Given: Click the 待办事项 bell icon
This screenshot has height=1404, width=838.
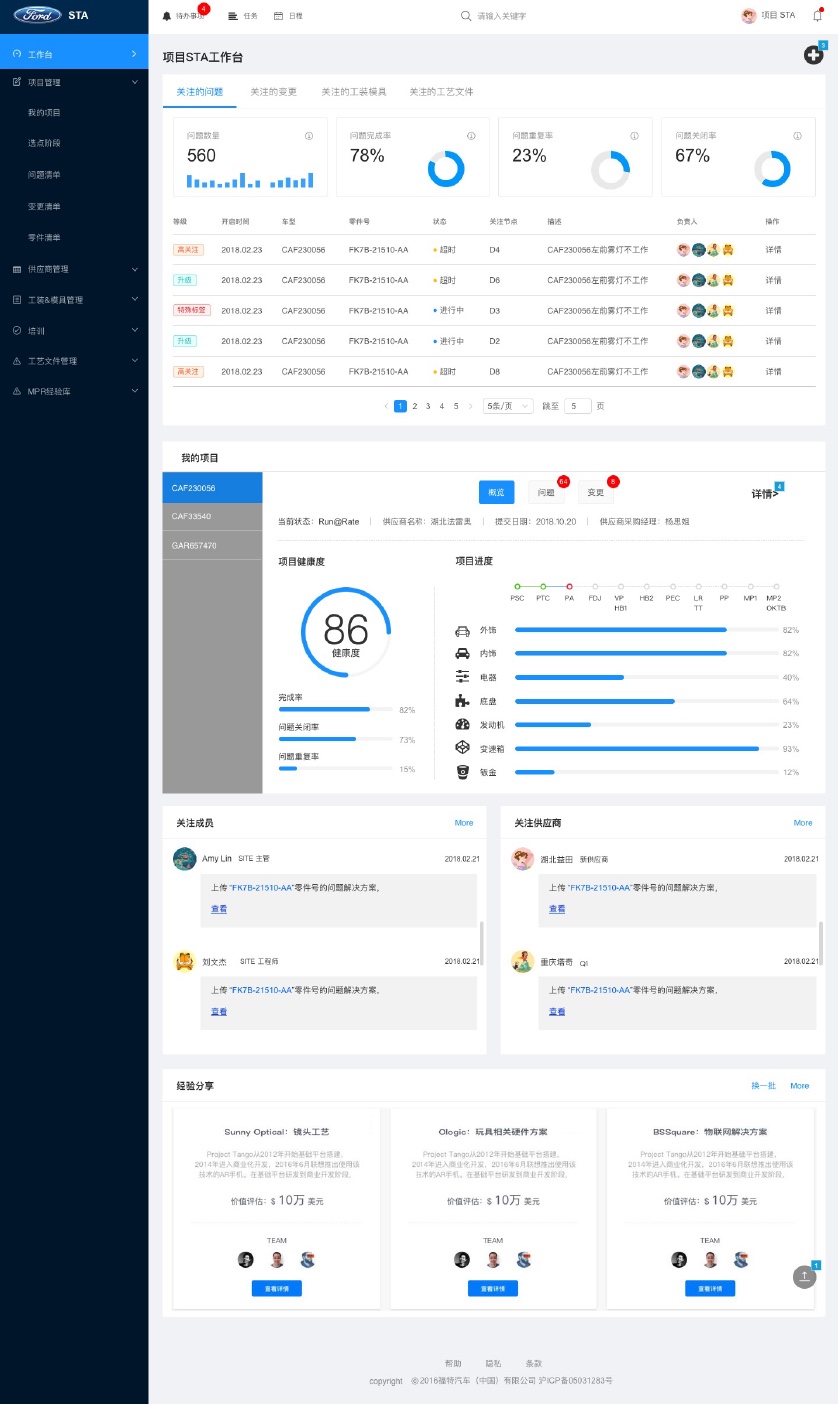Looking at the screenshot, I should [x=167, y=16].
